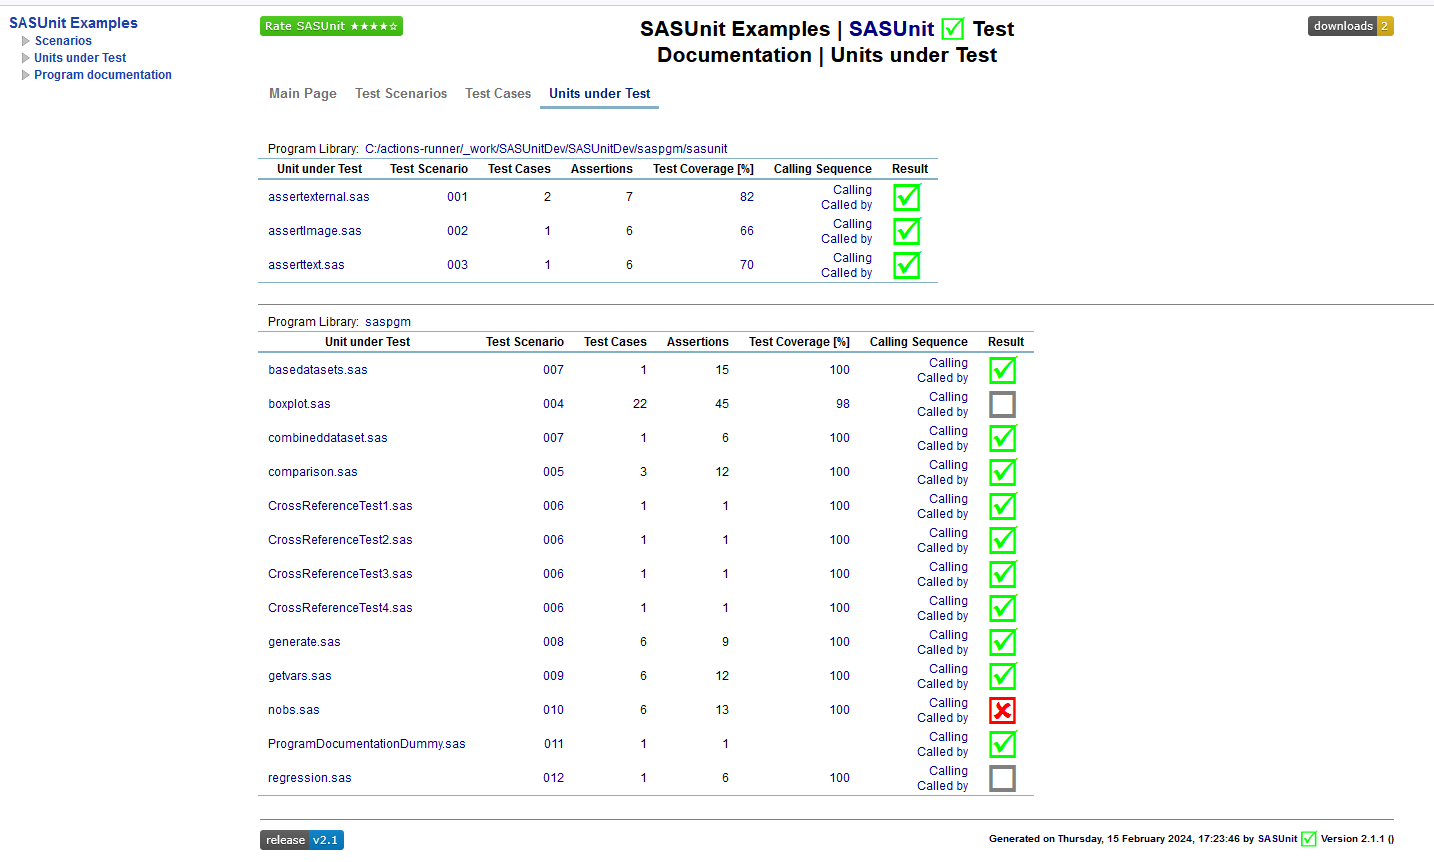1434x862 pixels.
Task: Open regression.sas unit link
Action: (x=310, y=778)
